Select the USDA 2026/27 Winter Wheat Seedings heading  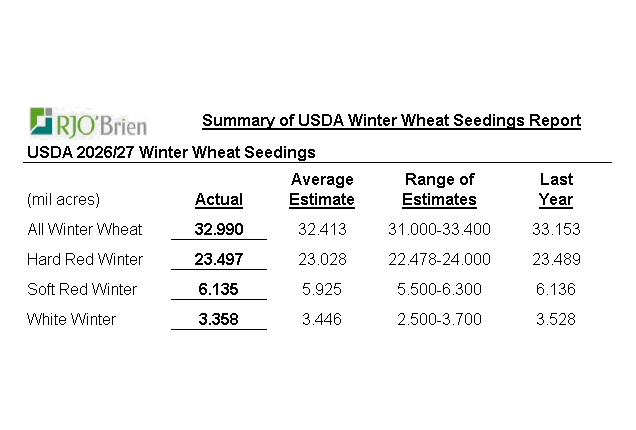172,152
